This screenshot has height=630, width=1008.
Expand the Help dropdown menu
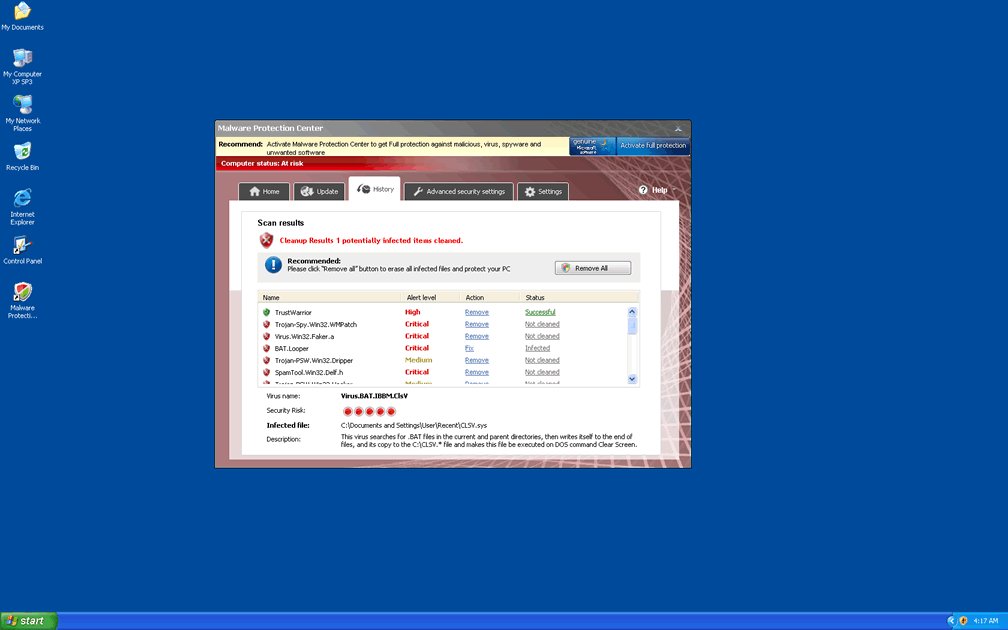pyautogui.click(x=657, y=190)
